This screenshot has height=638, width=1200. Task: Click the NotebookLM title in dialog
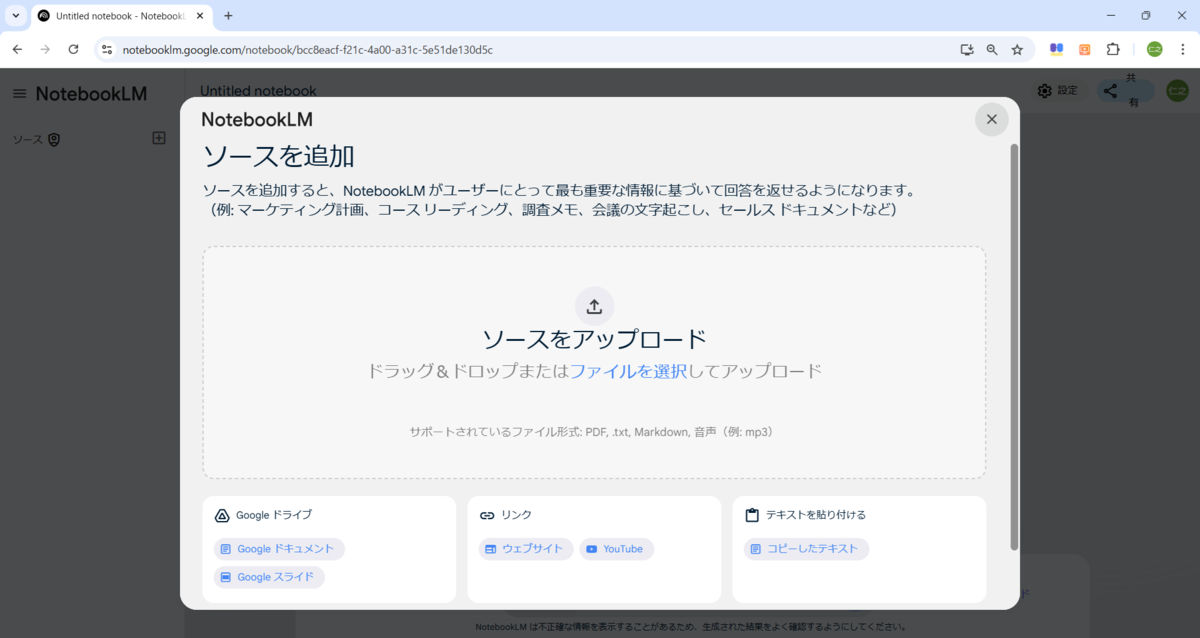[257, 119]
